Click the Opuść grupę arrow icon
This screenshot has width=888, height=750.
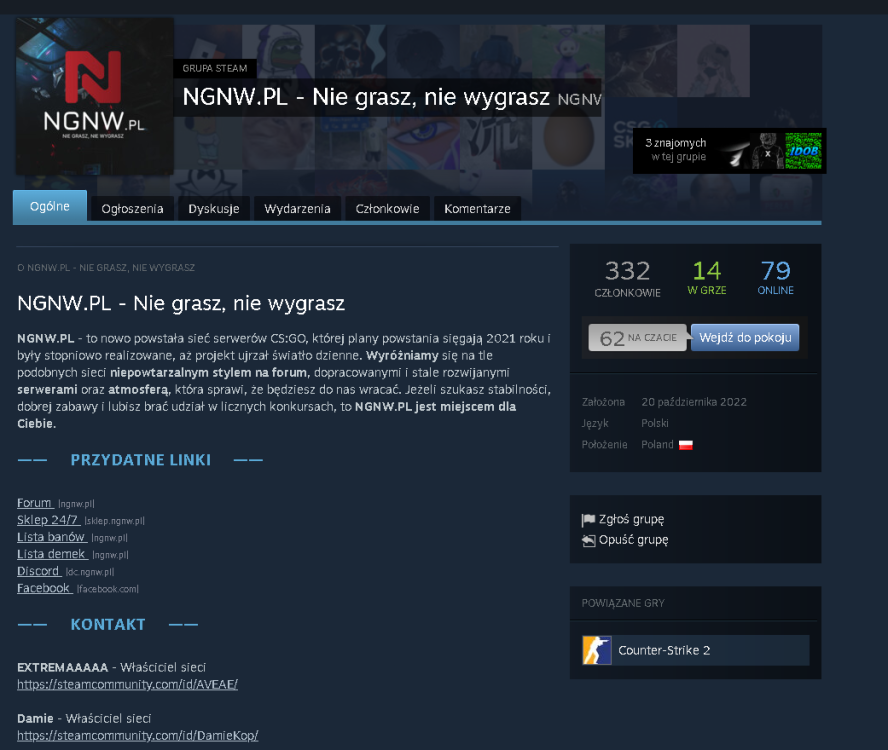[x=588, y=540]
